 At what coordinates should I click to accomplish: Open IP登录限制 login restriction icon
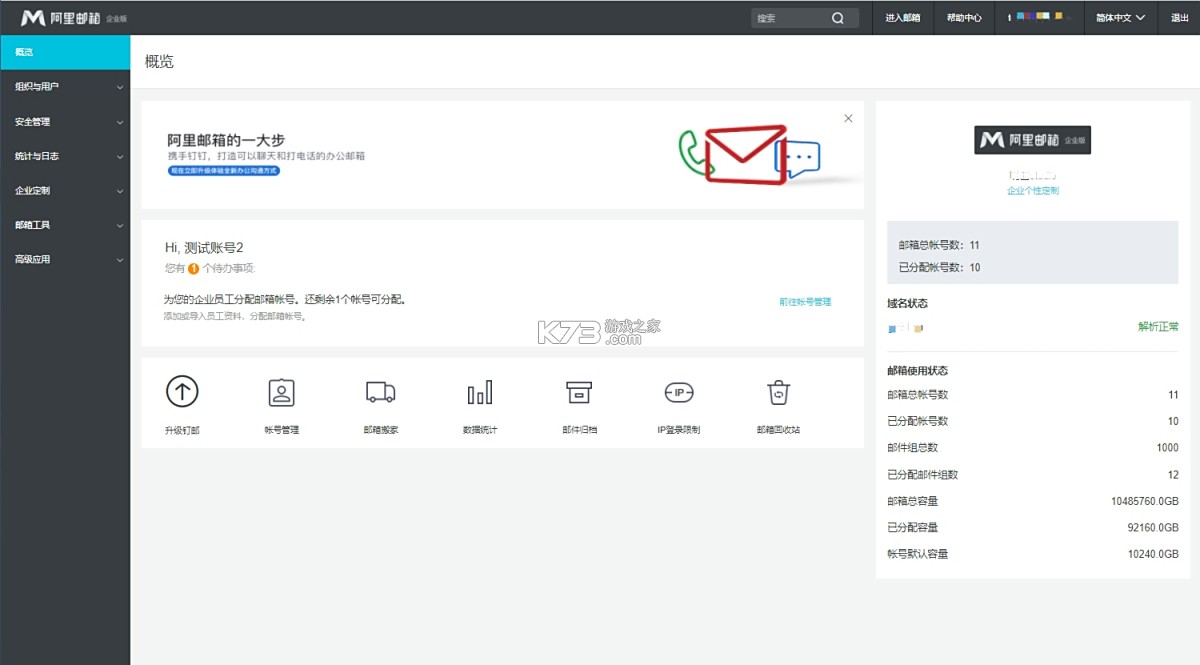[678, 392]
